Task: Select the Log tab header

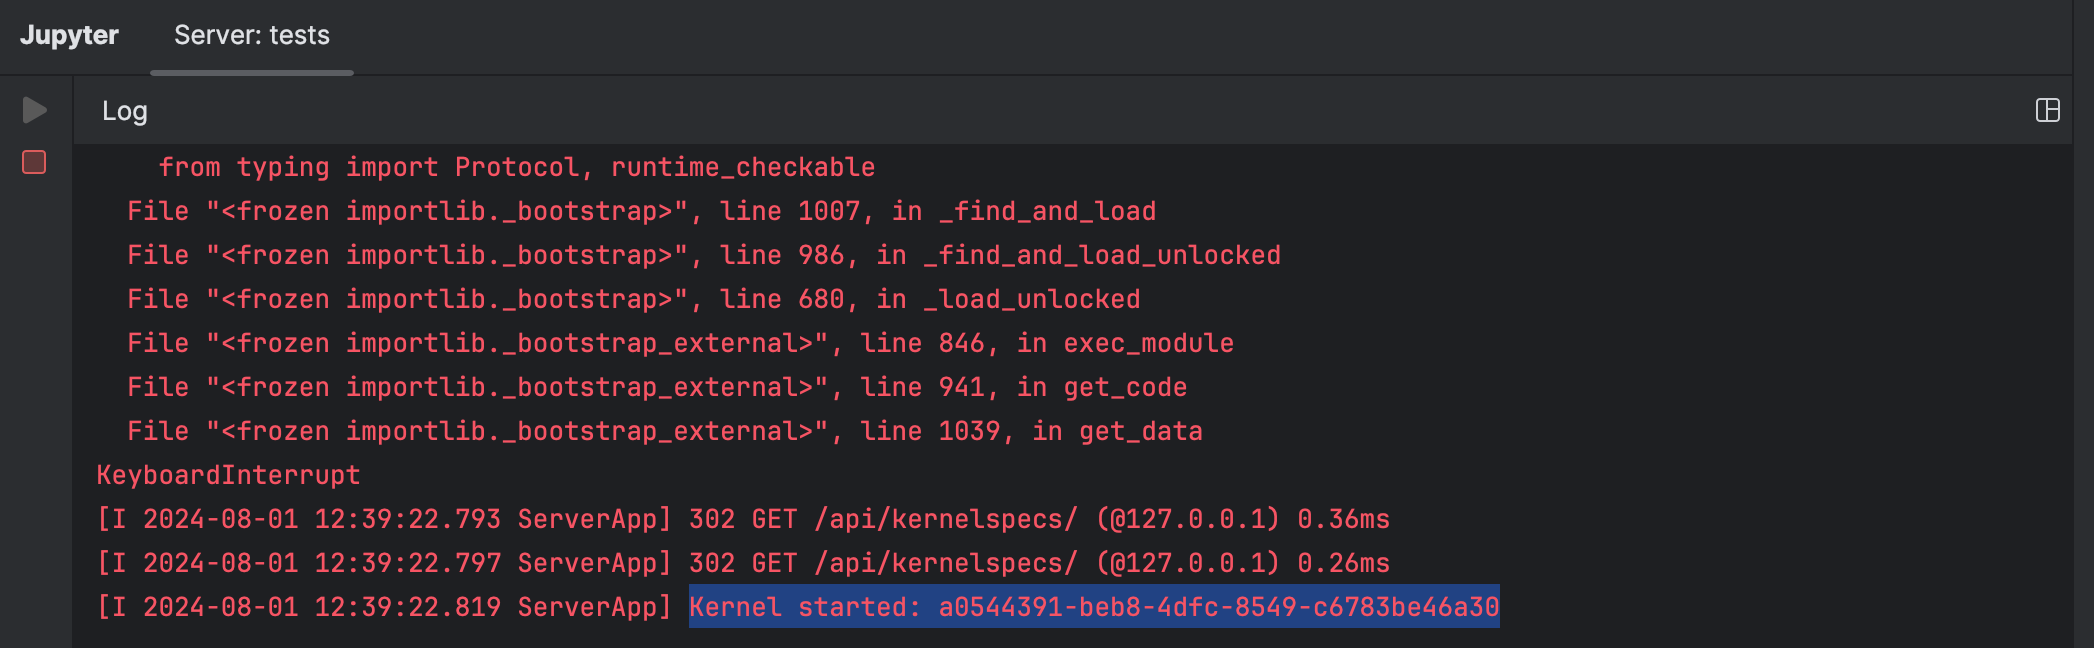Action: 124,112
